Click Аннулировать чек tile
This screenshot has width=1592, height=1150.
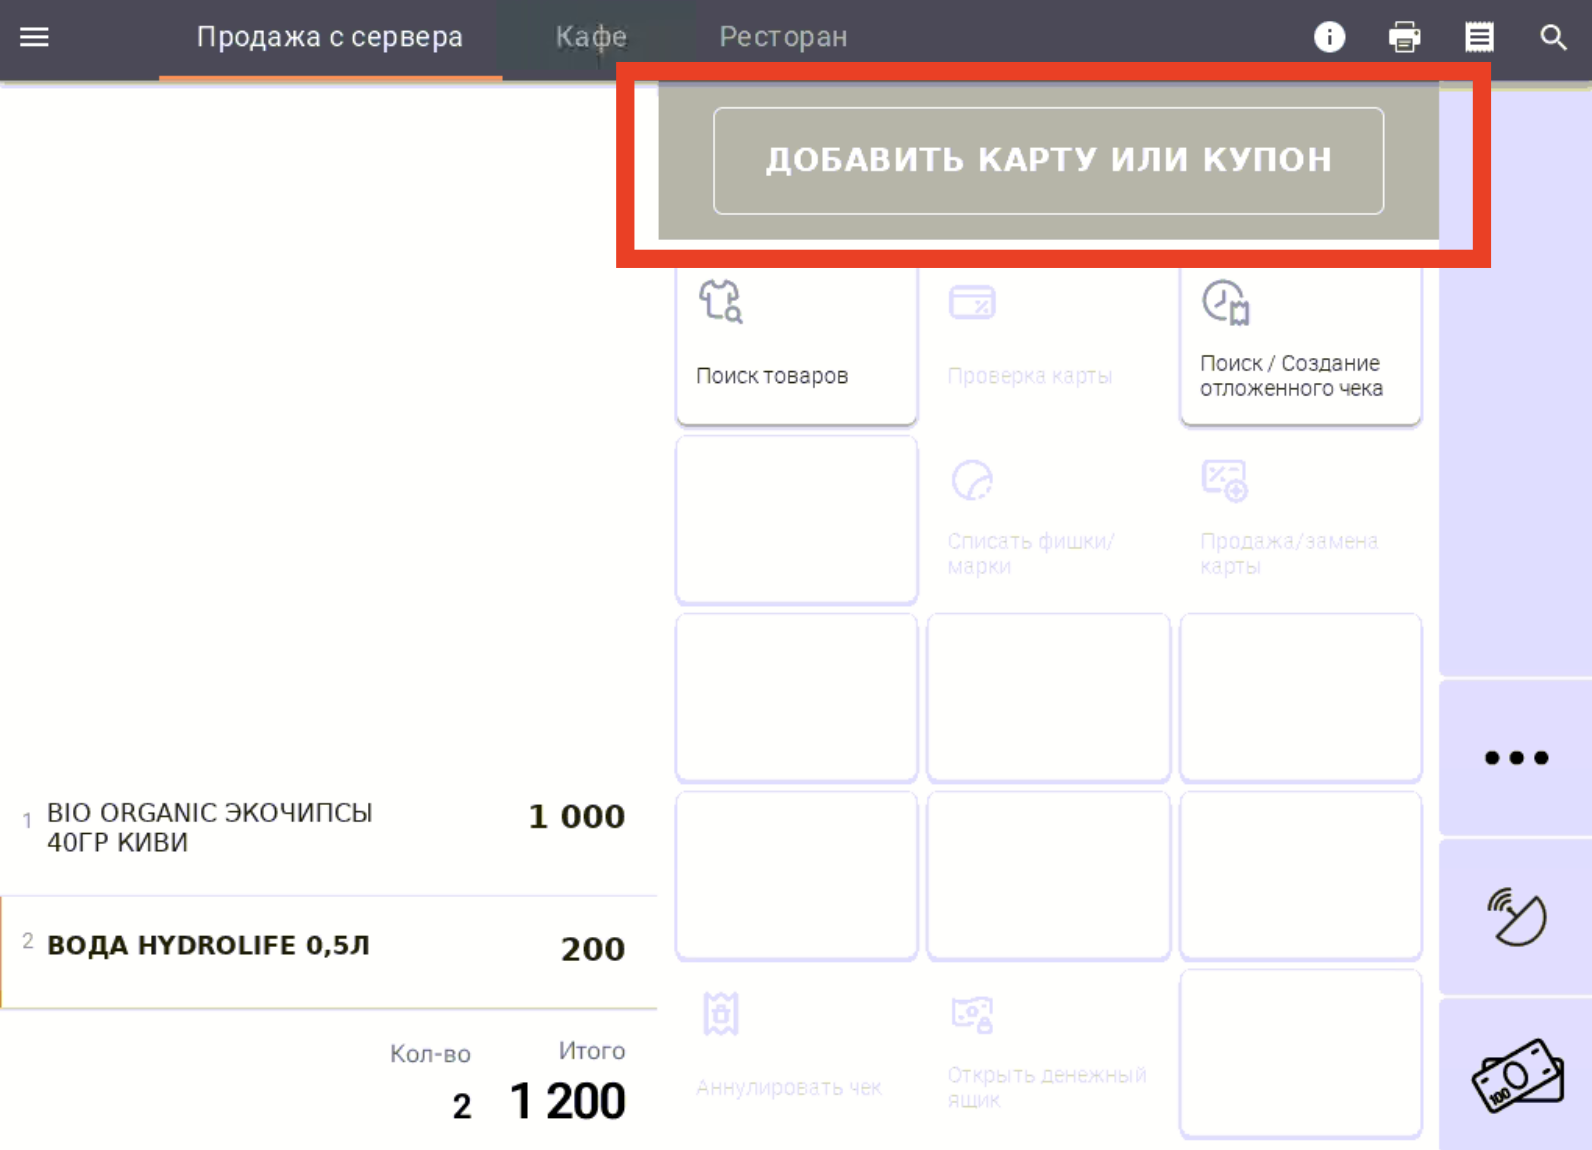pyautogui.click(x=797, y=1053)
